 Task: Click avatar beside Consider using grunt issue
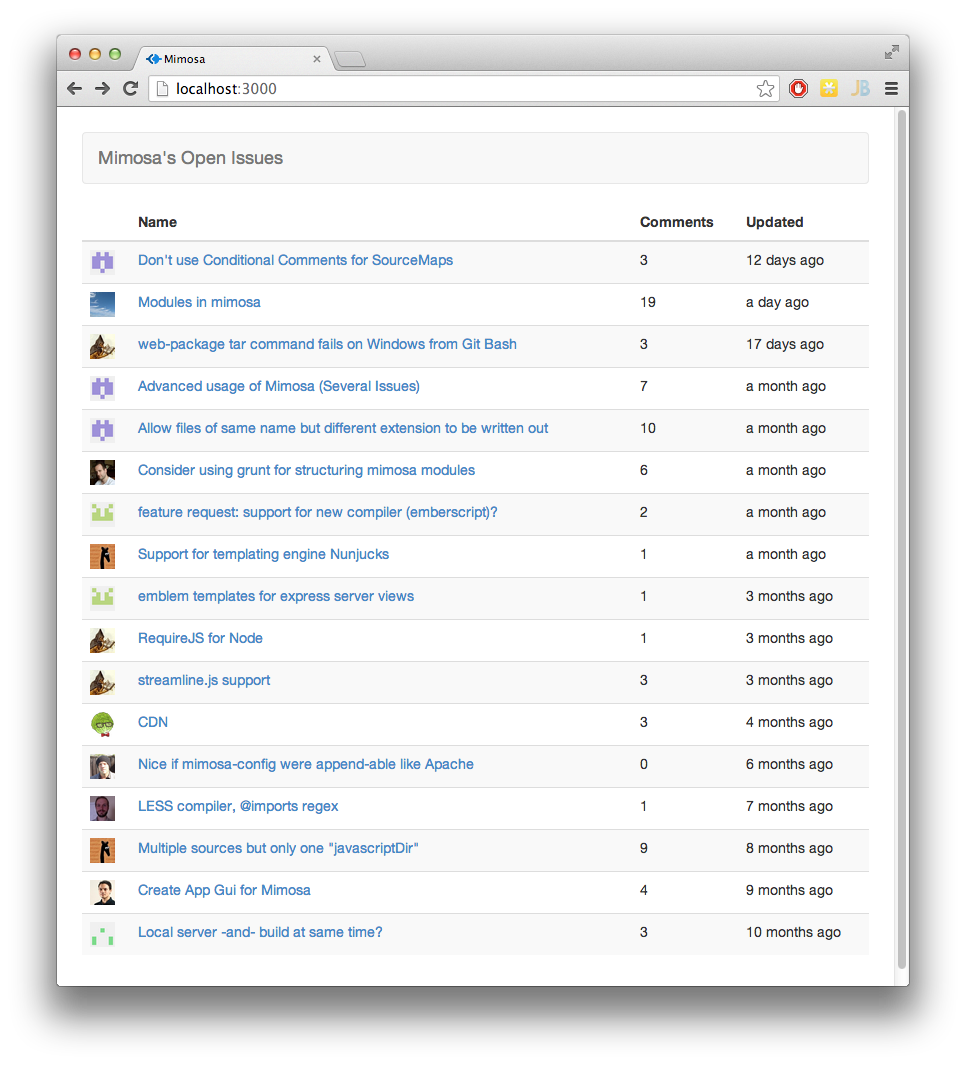point(103,471)
